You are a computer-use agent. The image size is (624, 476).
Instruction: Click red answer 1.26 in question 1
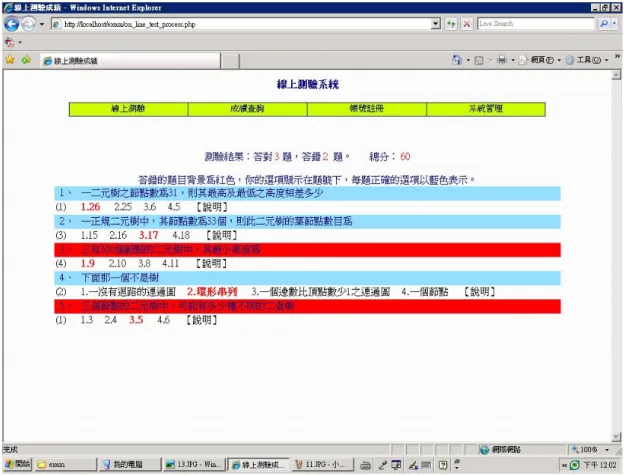(x=90, y=207)
